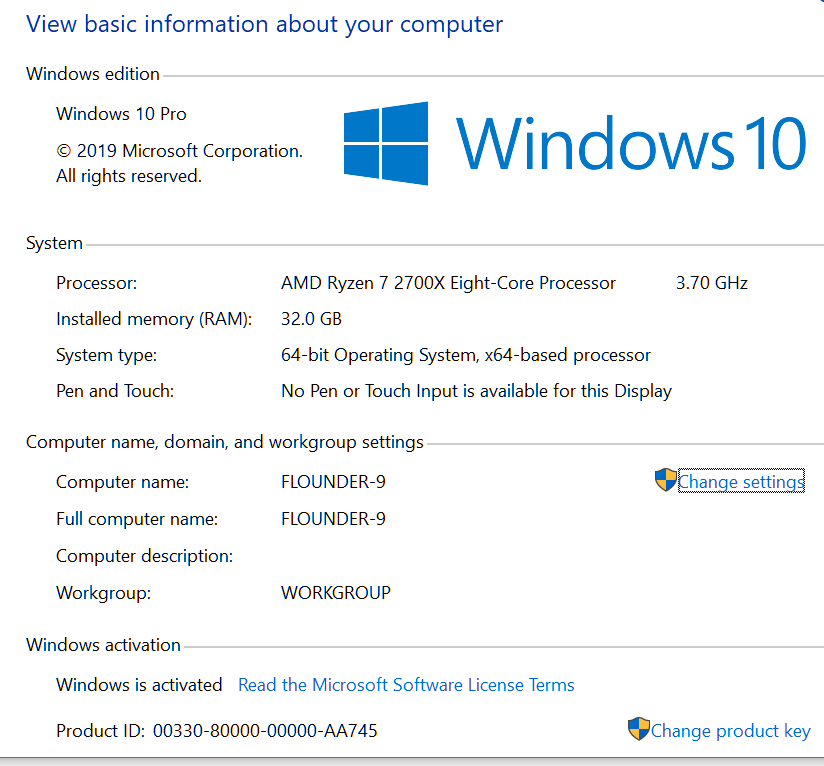
Task: Click the Full computer name value FLOUNDER-9
Action: (333, 519)
